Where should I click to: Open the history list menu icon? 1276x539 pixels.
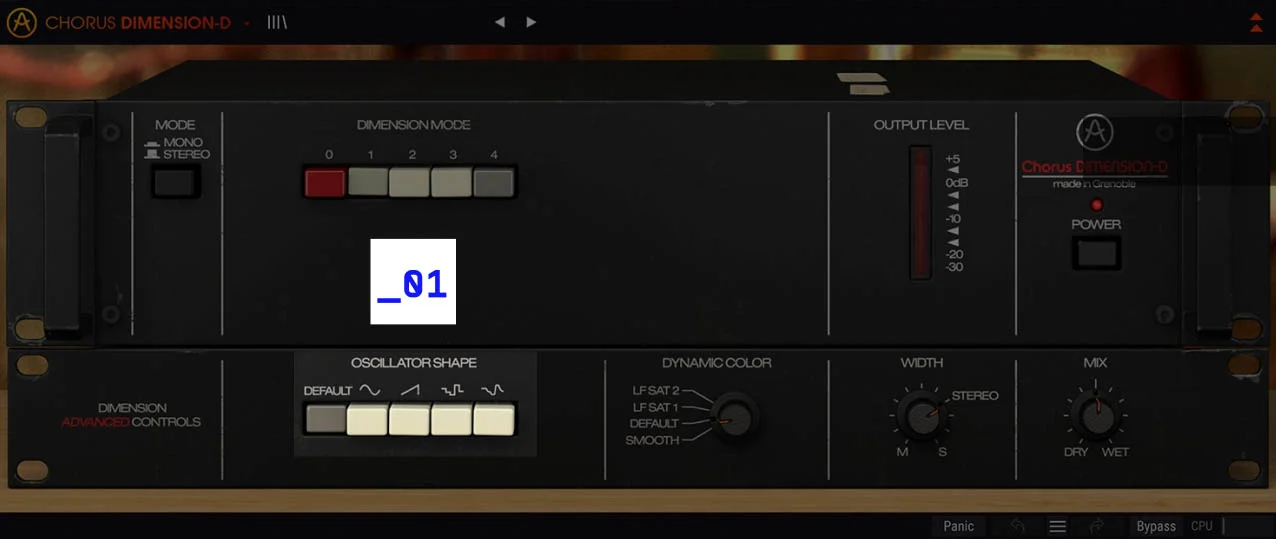[1057, 526]
